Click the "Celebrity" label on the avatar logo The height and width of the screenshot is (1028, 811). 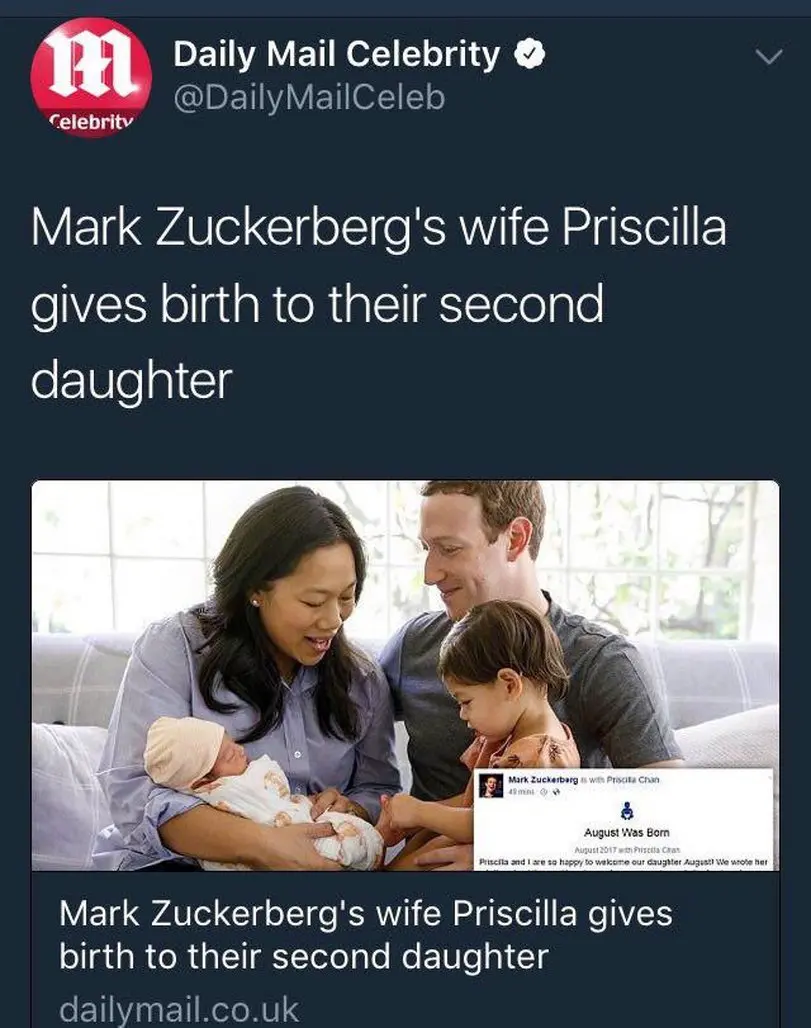[90, 121]
